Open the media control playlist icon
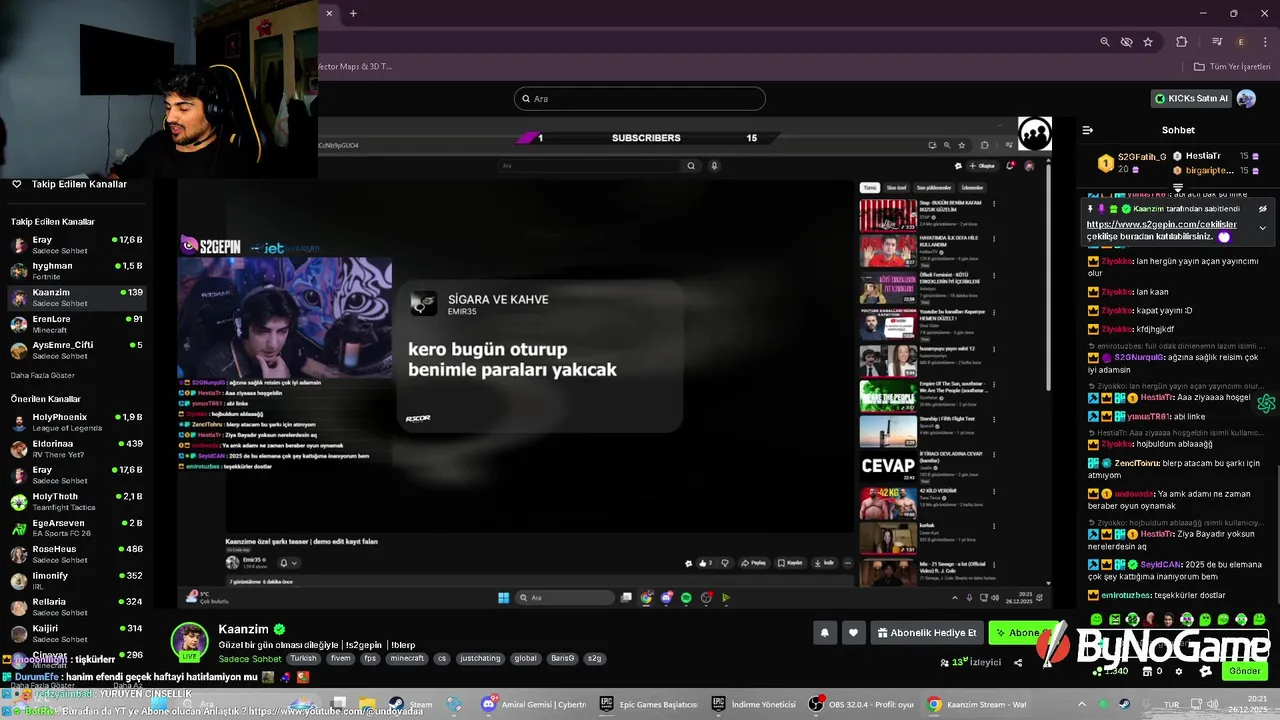Image resolution: width=1280 pixels, height=720 pixels. (x=1217, y=42)
